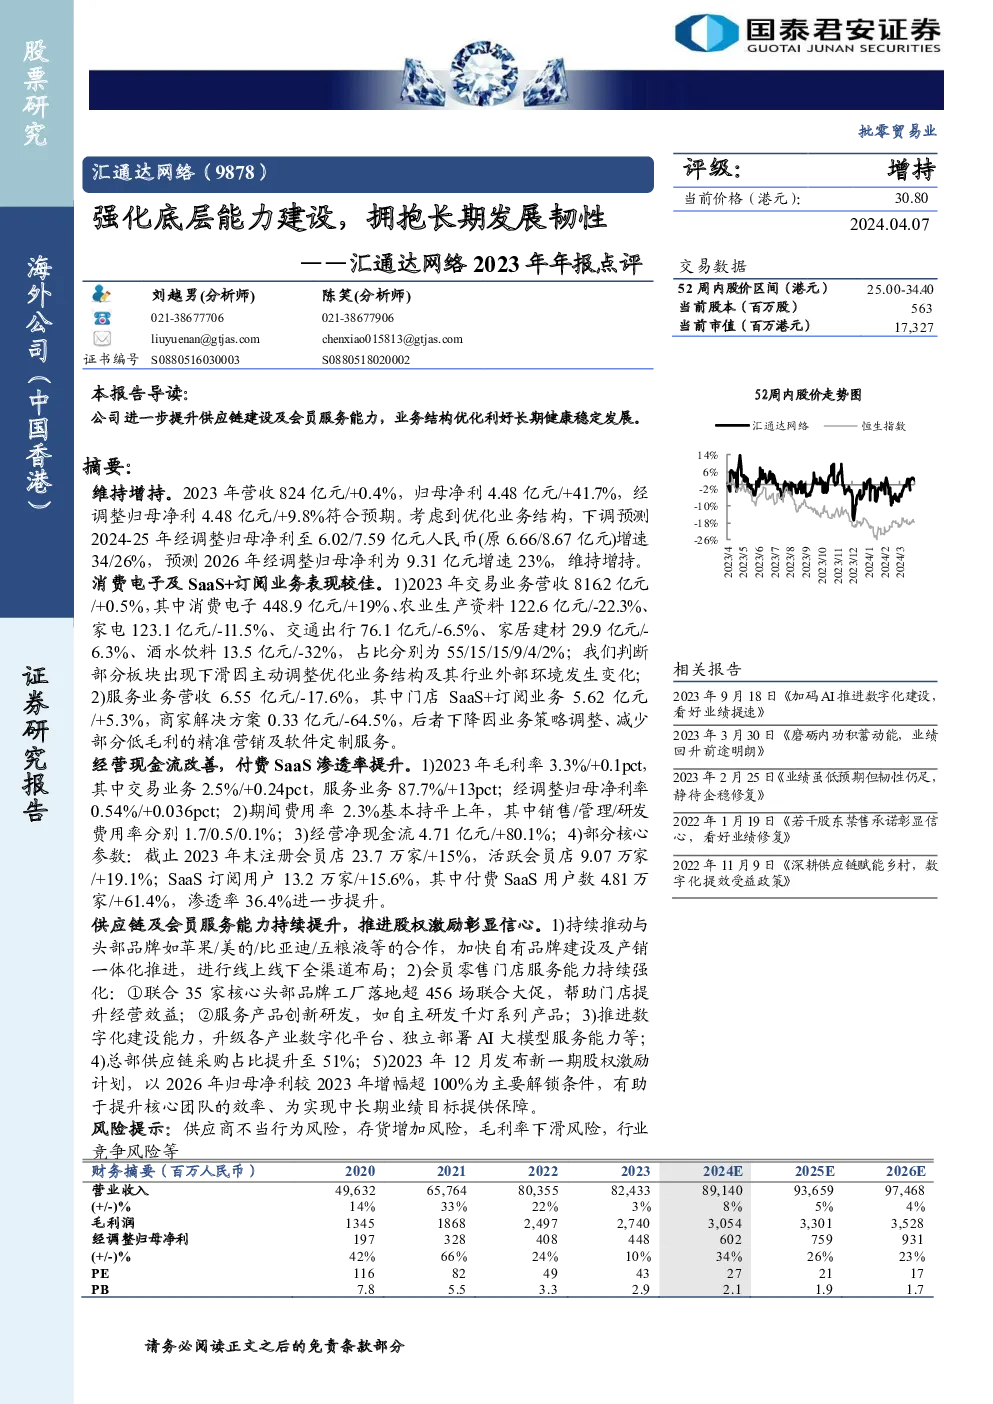Click the PE row label
Viewport: 993px width, 1404px height.
point(100,1273)
